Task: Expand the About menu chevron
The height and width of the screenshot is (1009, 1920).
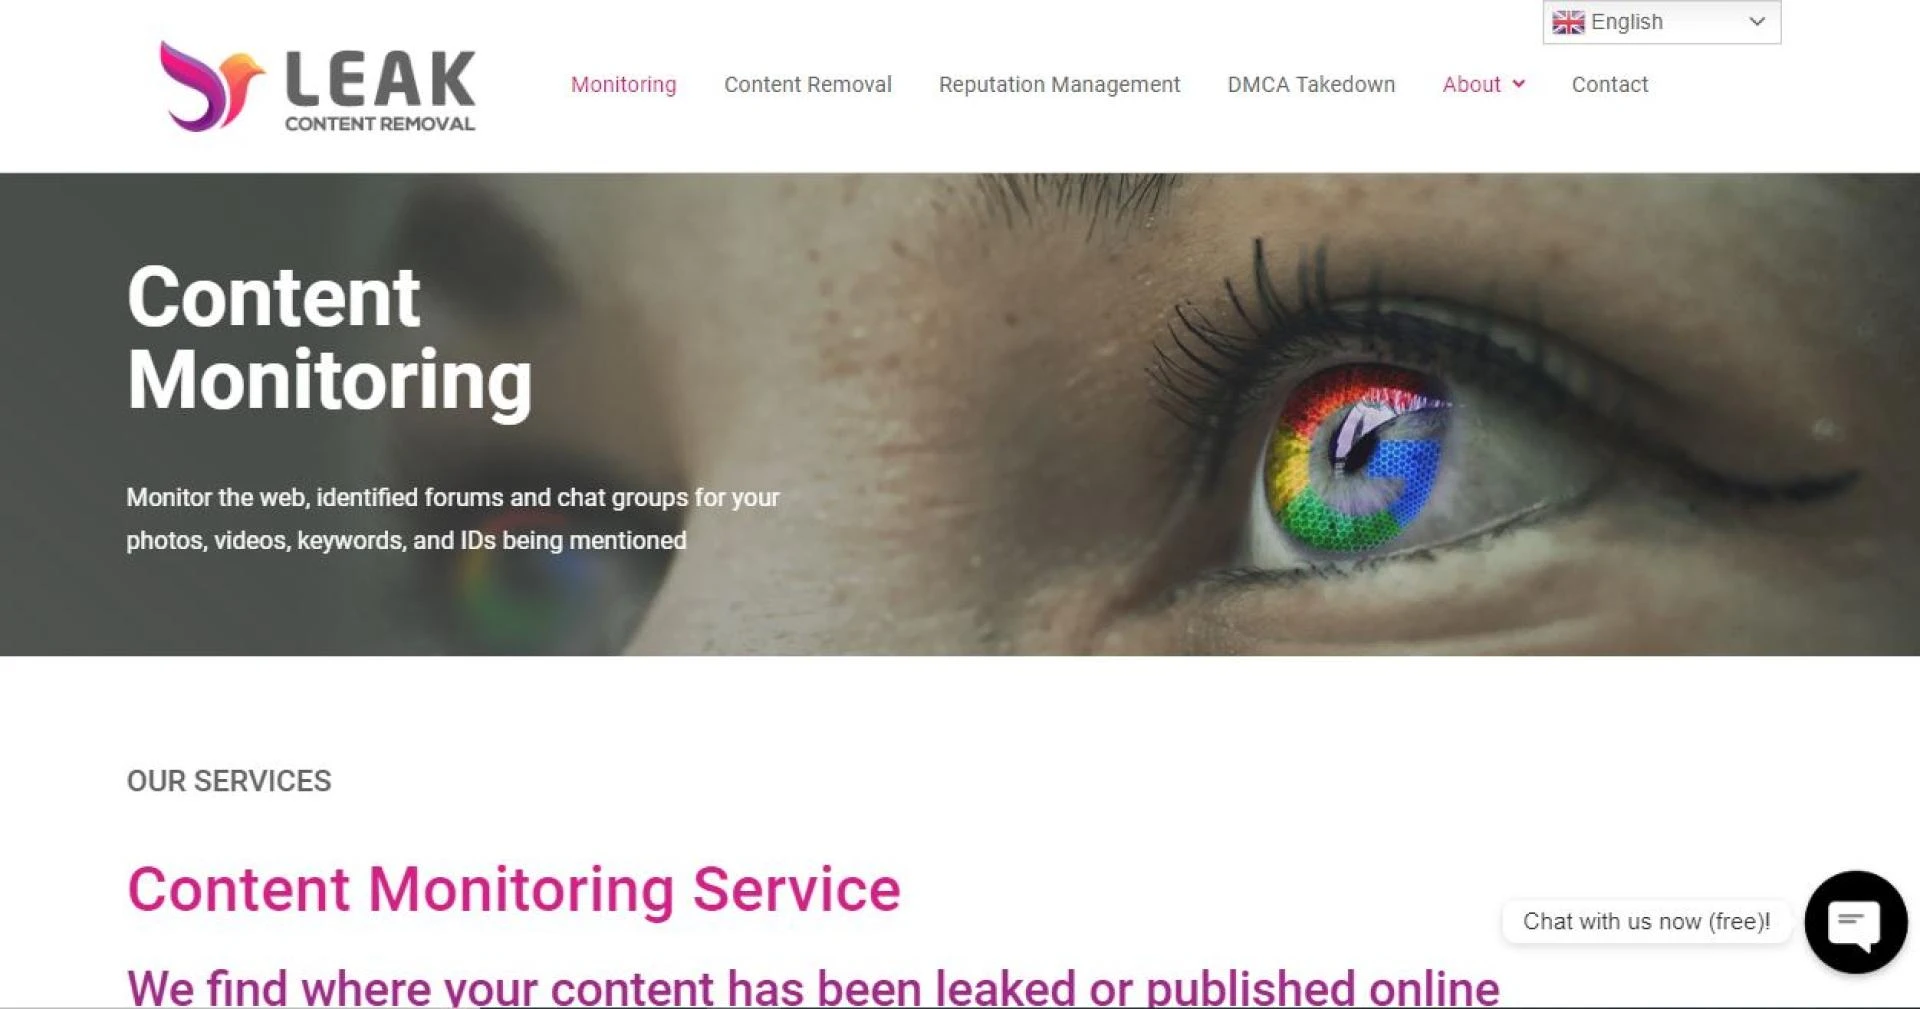Action: pyautogui.click(x=1519, y=84)
